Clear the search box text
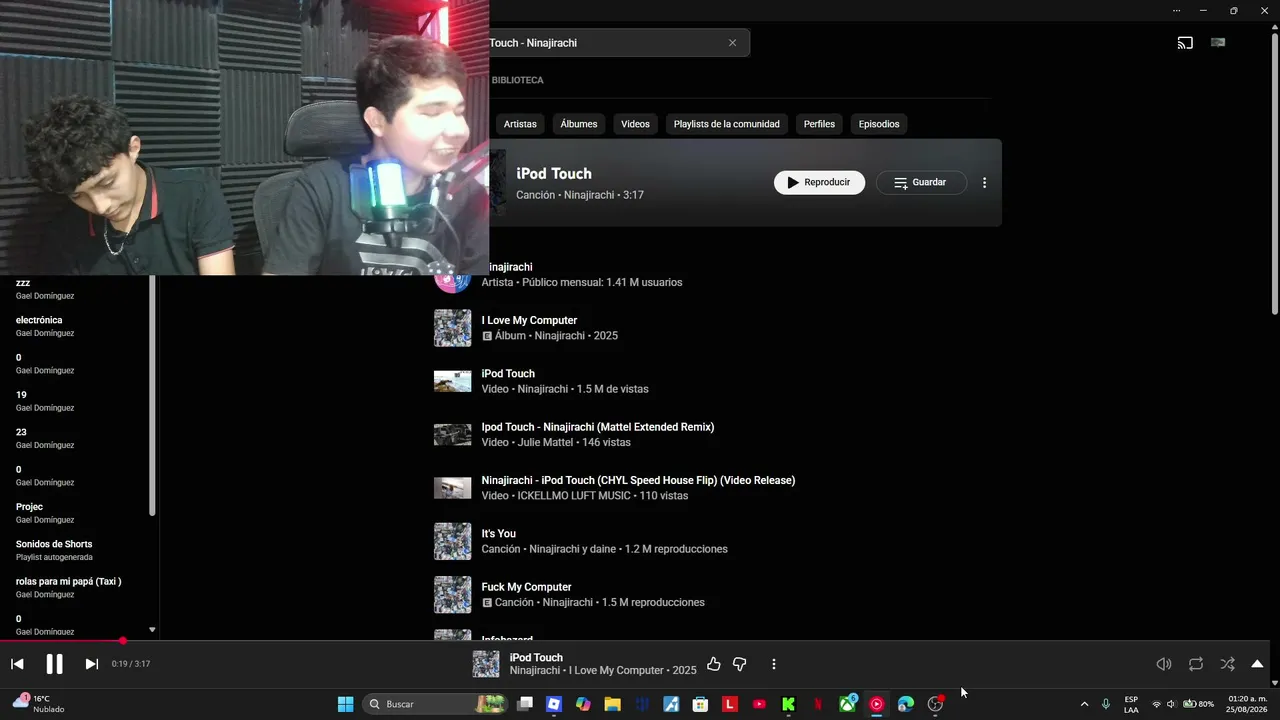The image size is (1280, 720). 732,43
